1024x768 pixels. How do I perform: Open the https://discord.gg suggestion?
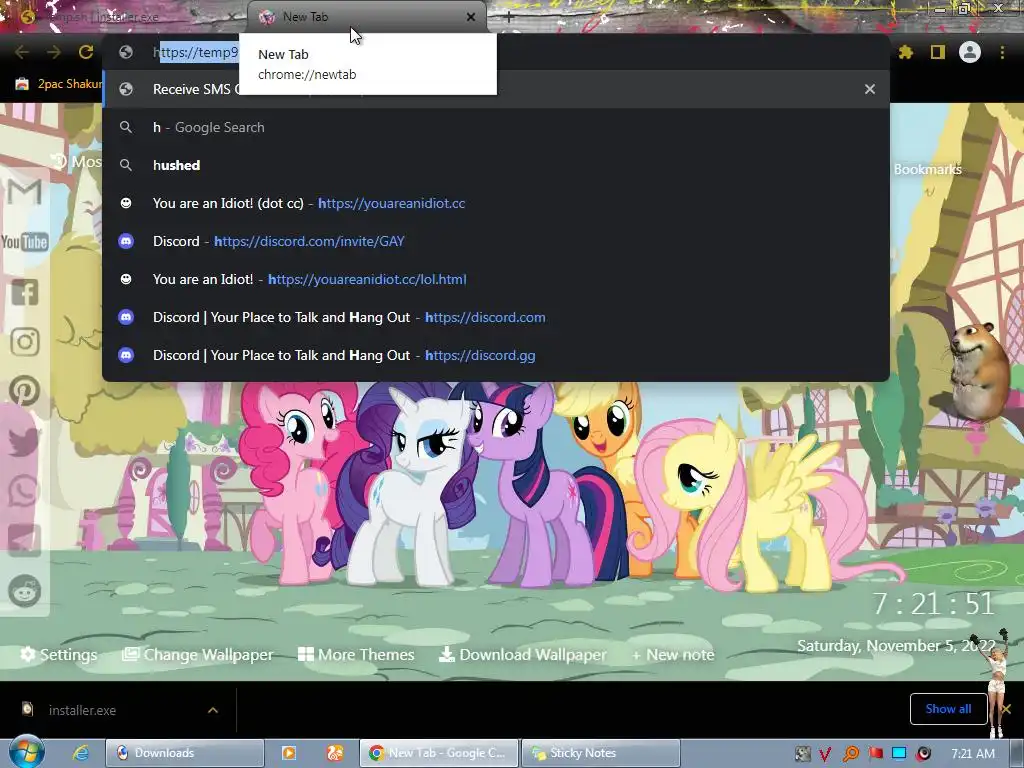coord(496,355)
